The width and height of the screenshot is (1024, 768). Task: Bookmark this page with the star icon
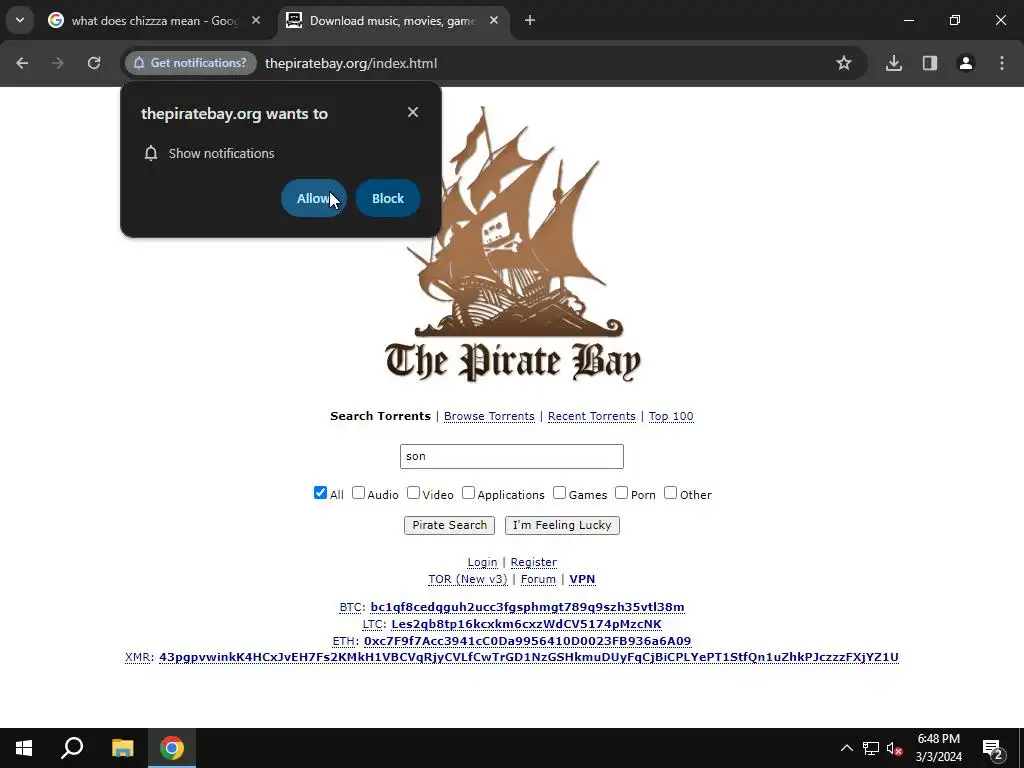coord(844,63)
